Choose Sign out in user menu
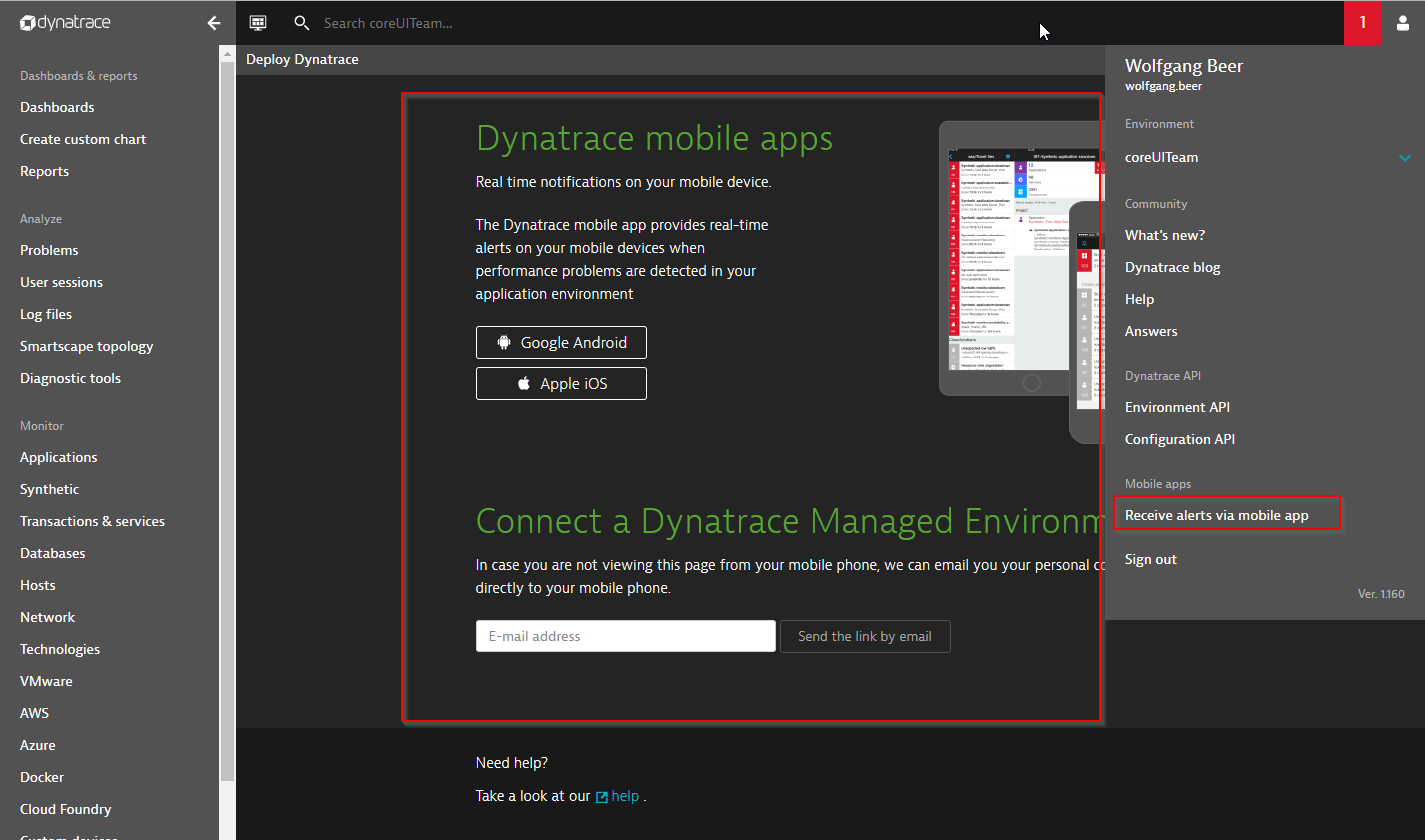This screenshot has height=840, width=1425. coord(1150,559)
